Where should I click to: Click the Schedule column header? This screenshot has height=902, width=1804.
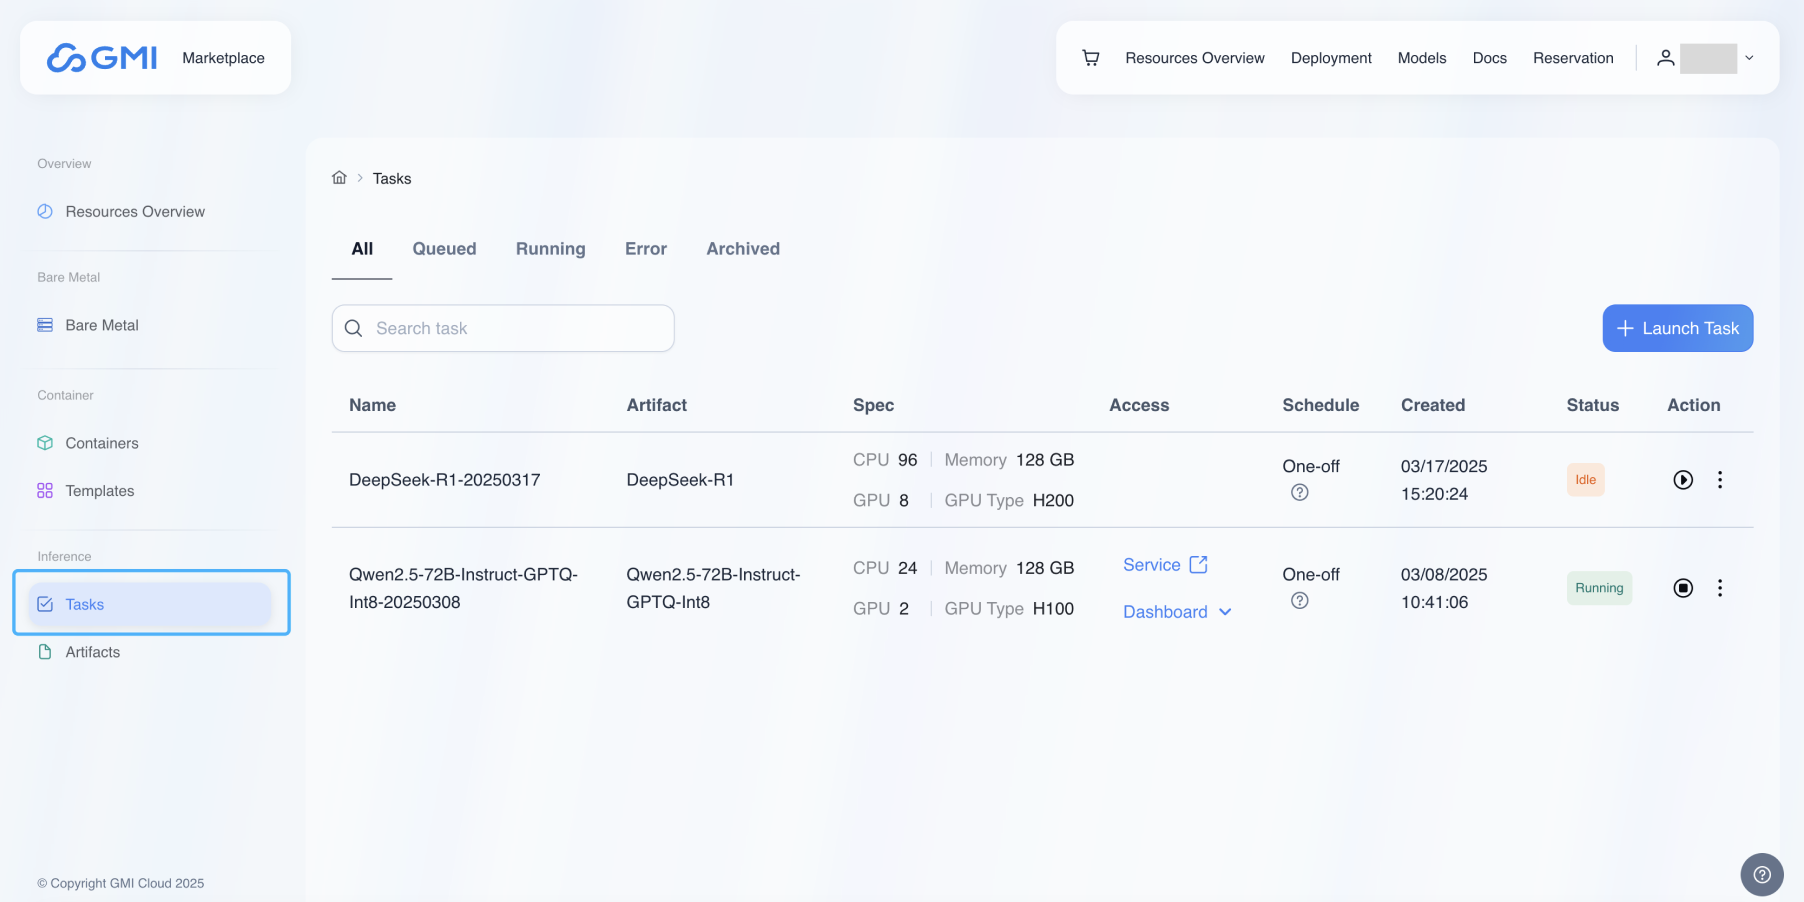(1320, 405)
